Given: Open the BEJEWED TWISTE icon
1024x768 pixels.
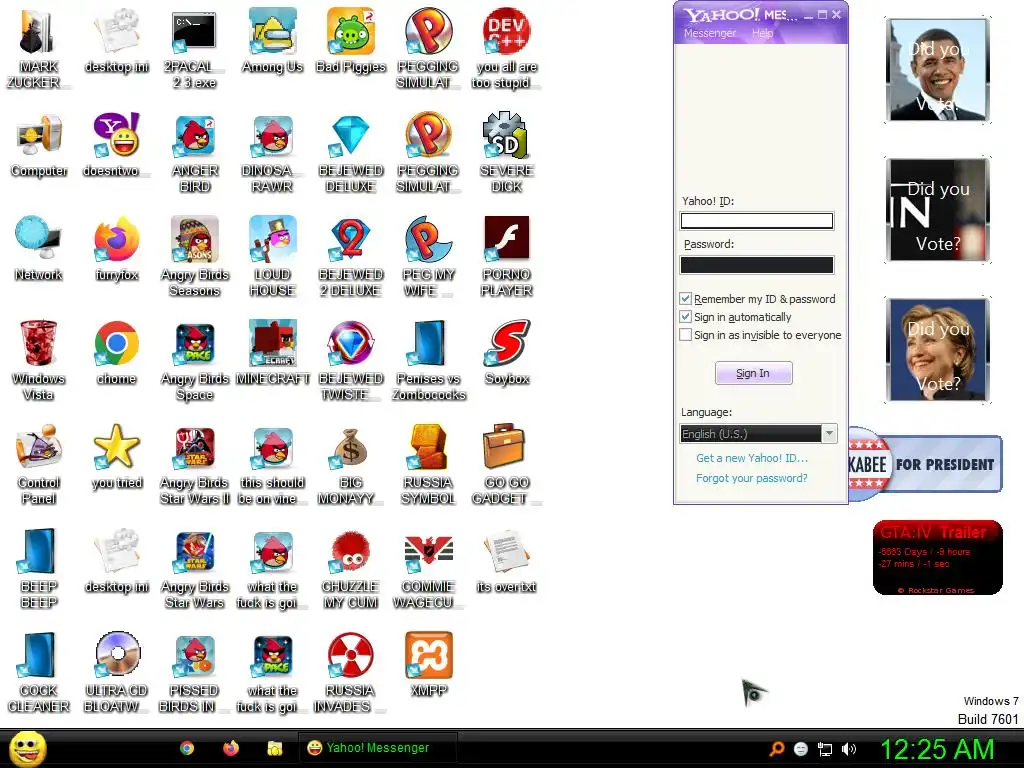Looking at the screenshot, I should (351, 360).
